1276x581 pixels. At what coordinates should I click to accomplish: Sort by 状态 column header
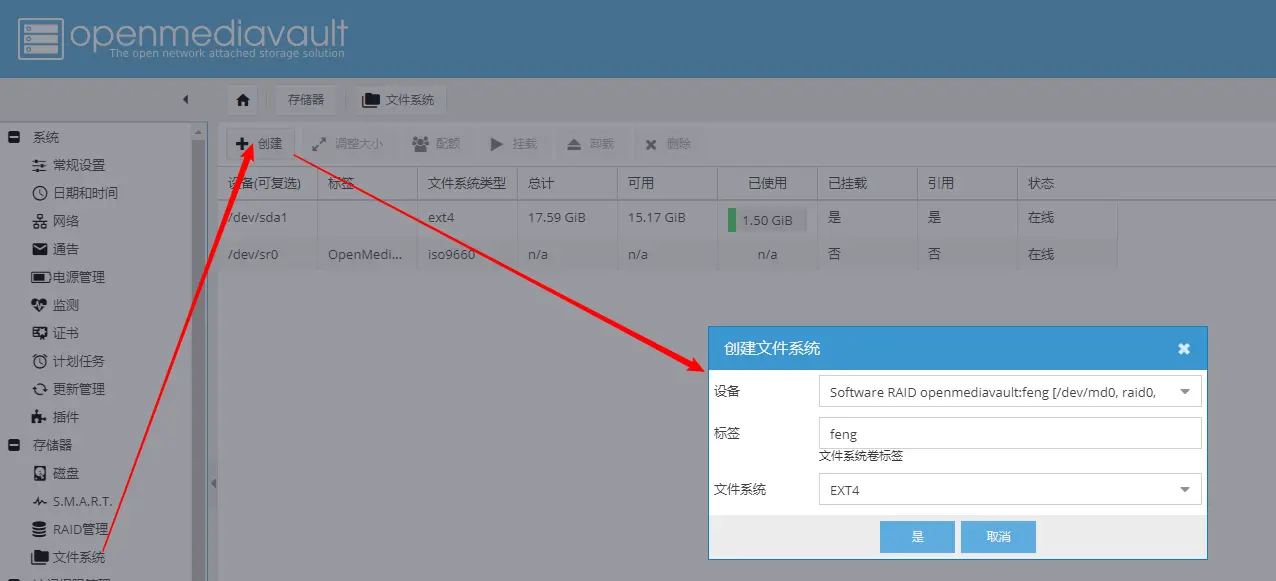click(1067, 183)
